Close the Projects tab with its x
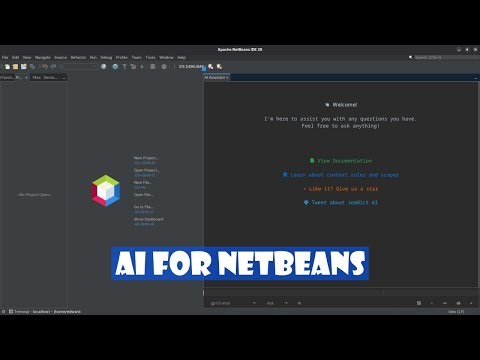 (27, 77)
